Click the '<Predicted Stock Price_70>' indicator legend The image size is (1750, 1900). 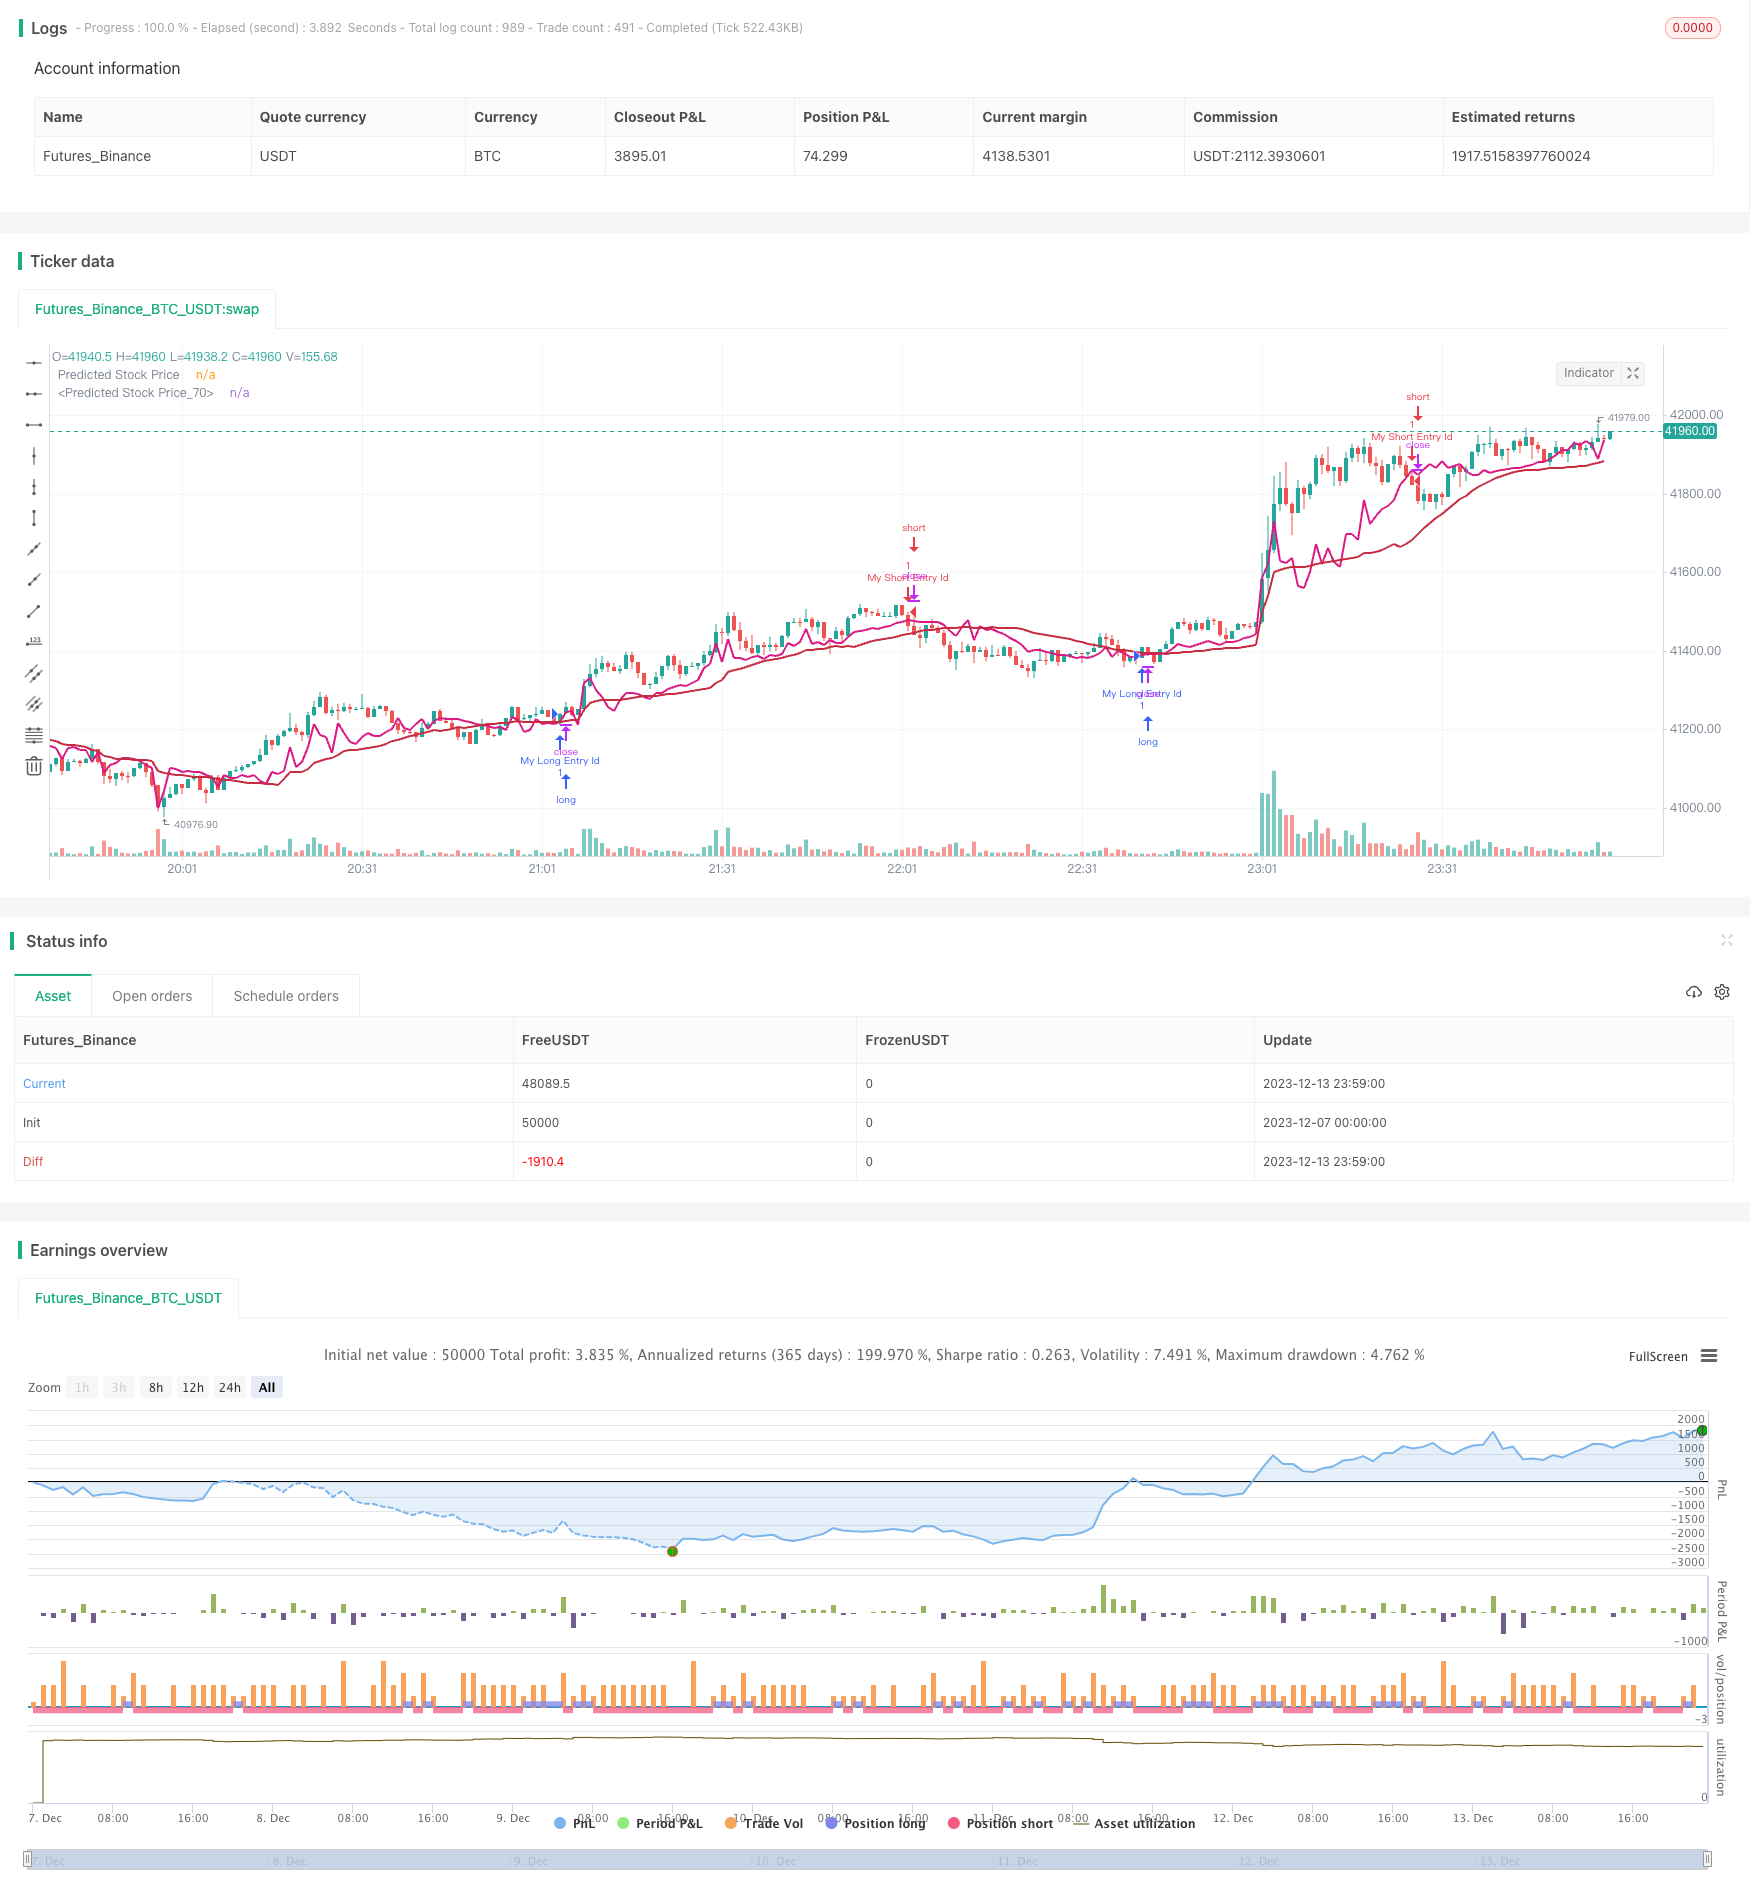[x=136, y=393]
